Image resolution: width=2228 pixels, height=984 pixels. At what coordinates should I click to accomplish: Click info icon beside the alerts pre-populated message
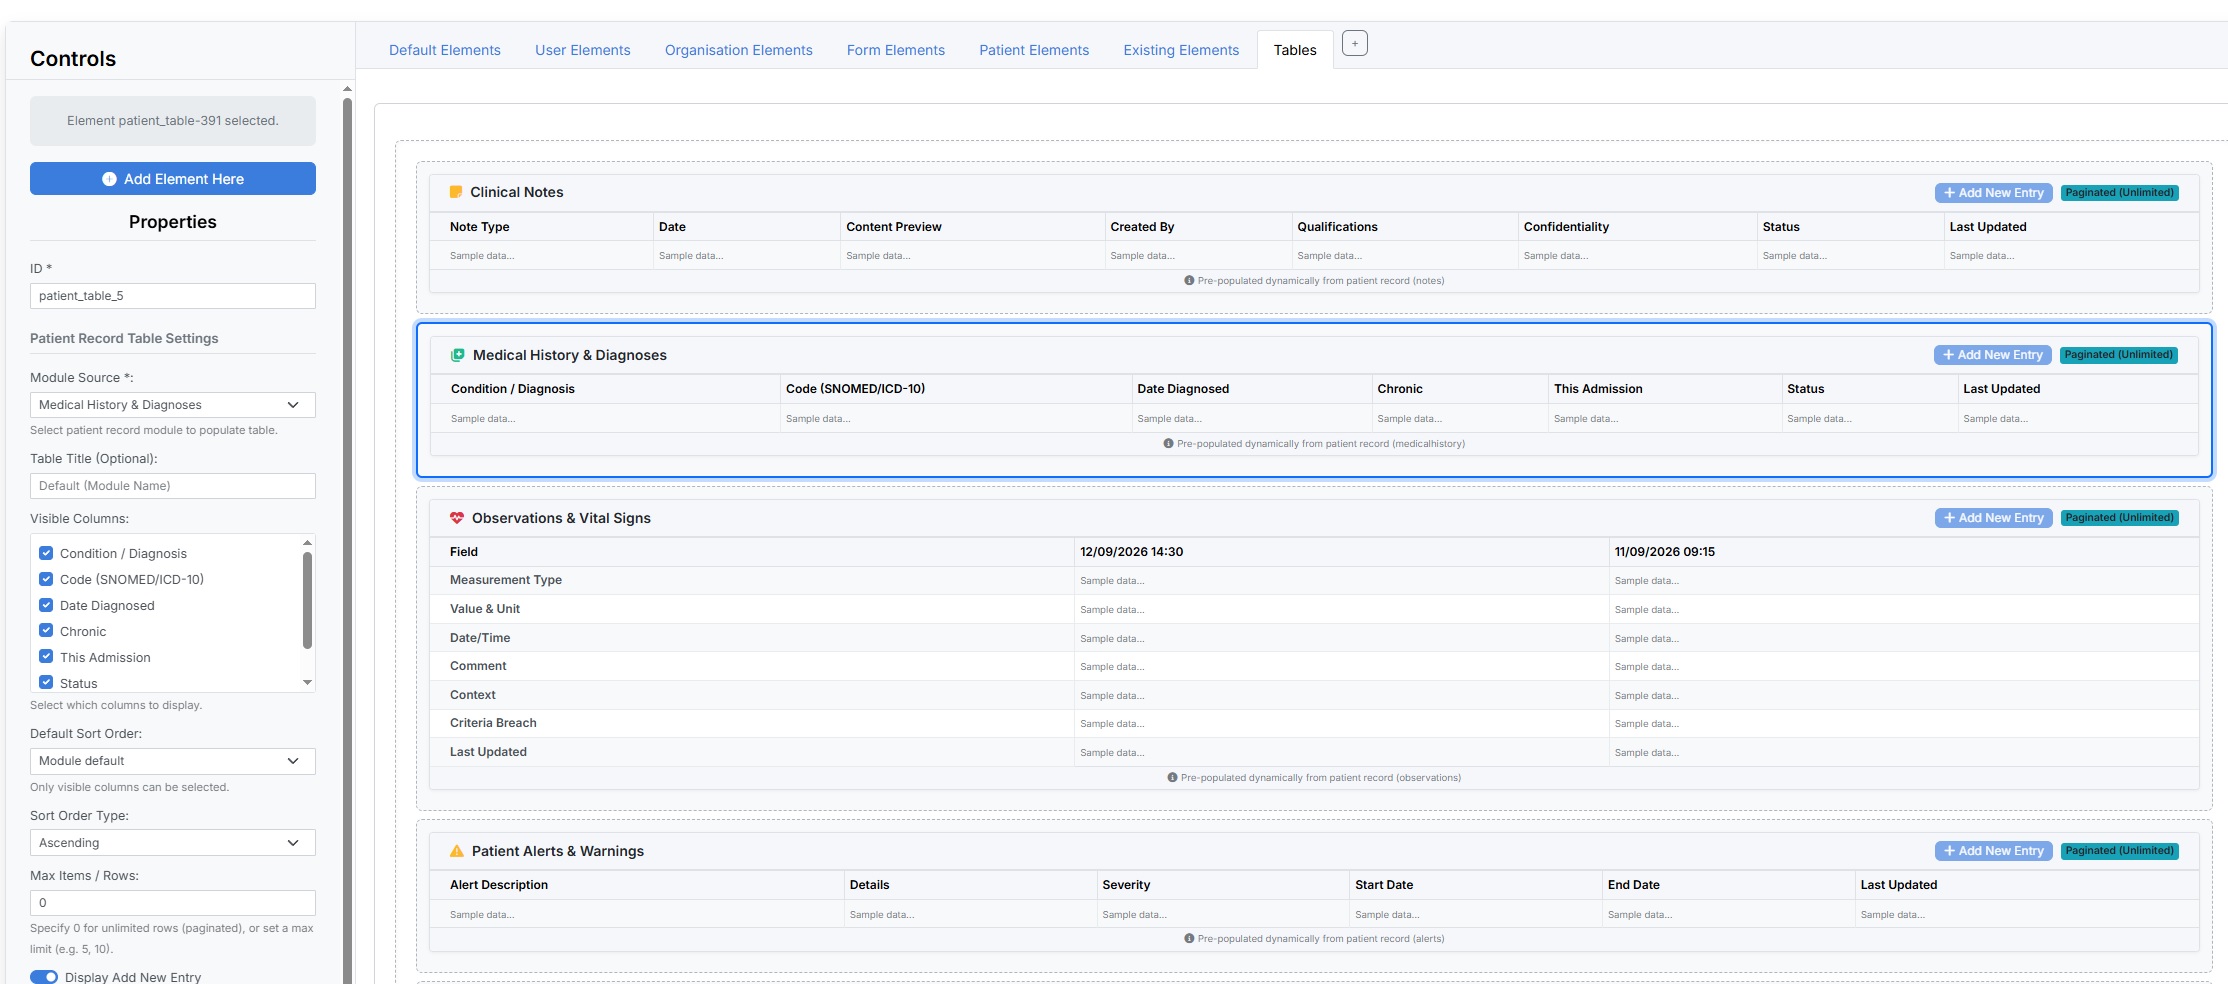pyautogui.click(x=1189, y=939)
